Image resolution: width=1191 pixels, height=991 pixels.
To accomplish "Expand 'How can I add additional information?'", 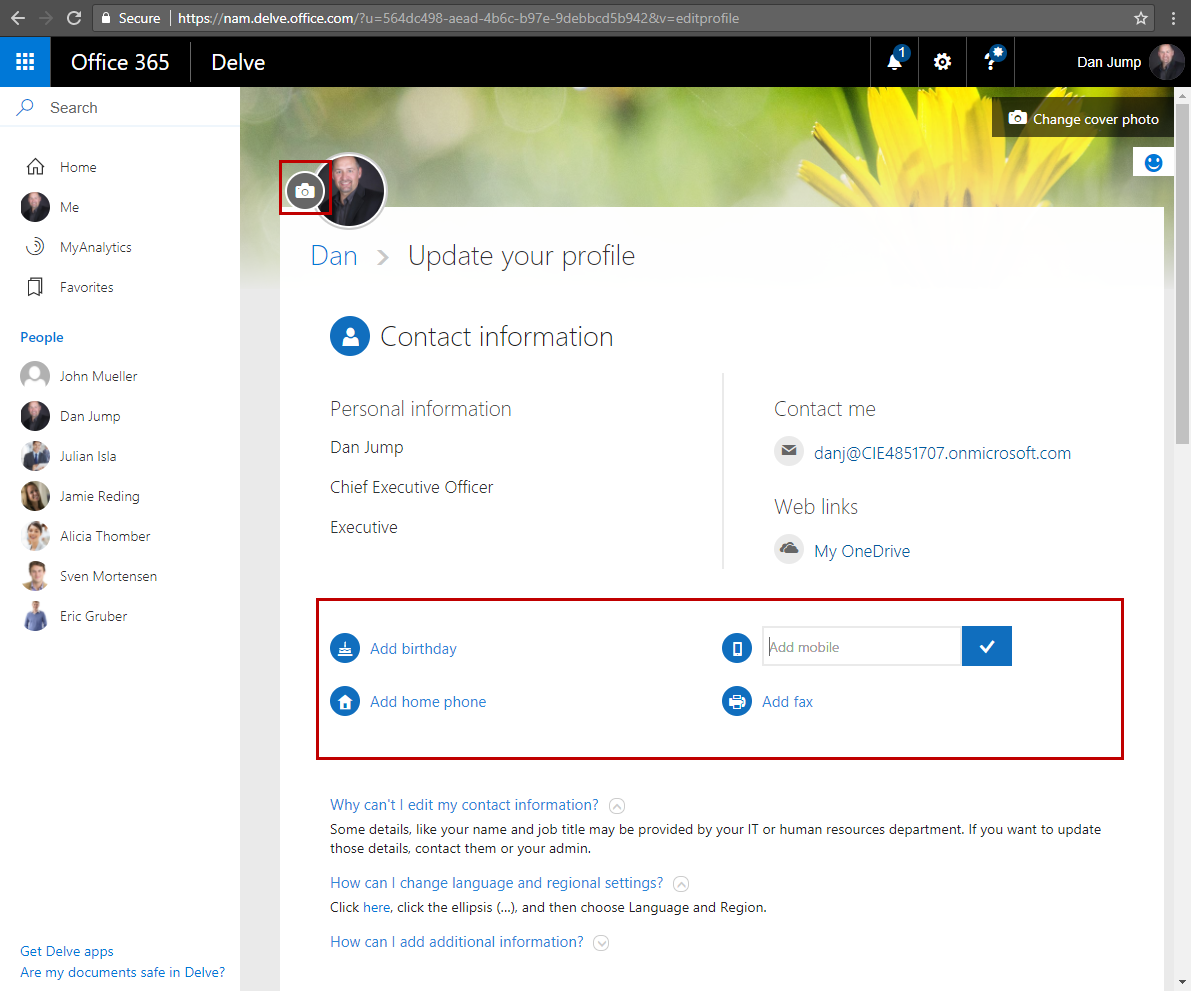I will 601,942.
